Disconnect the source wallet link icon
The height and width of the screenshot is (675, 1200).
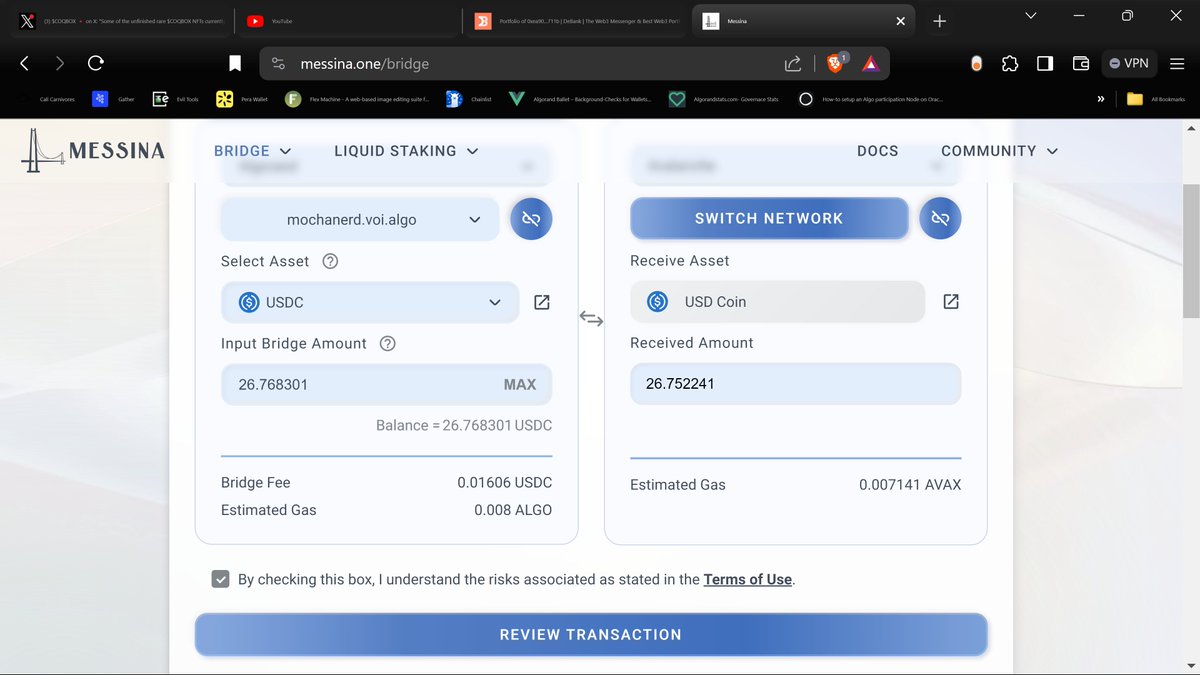[531, 219]
